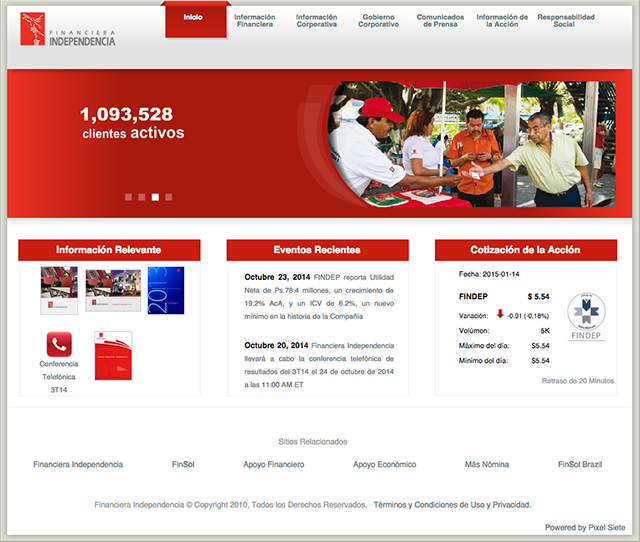Read the Octubre 23, 2014 event
The image size is (640, 542).
point(319,297)
